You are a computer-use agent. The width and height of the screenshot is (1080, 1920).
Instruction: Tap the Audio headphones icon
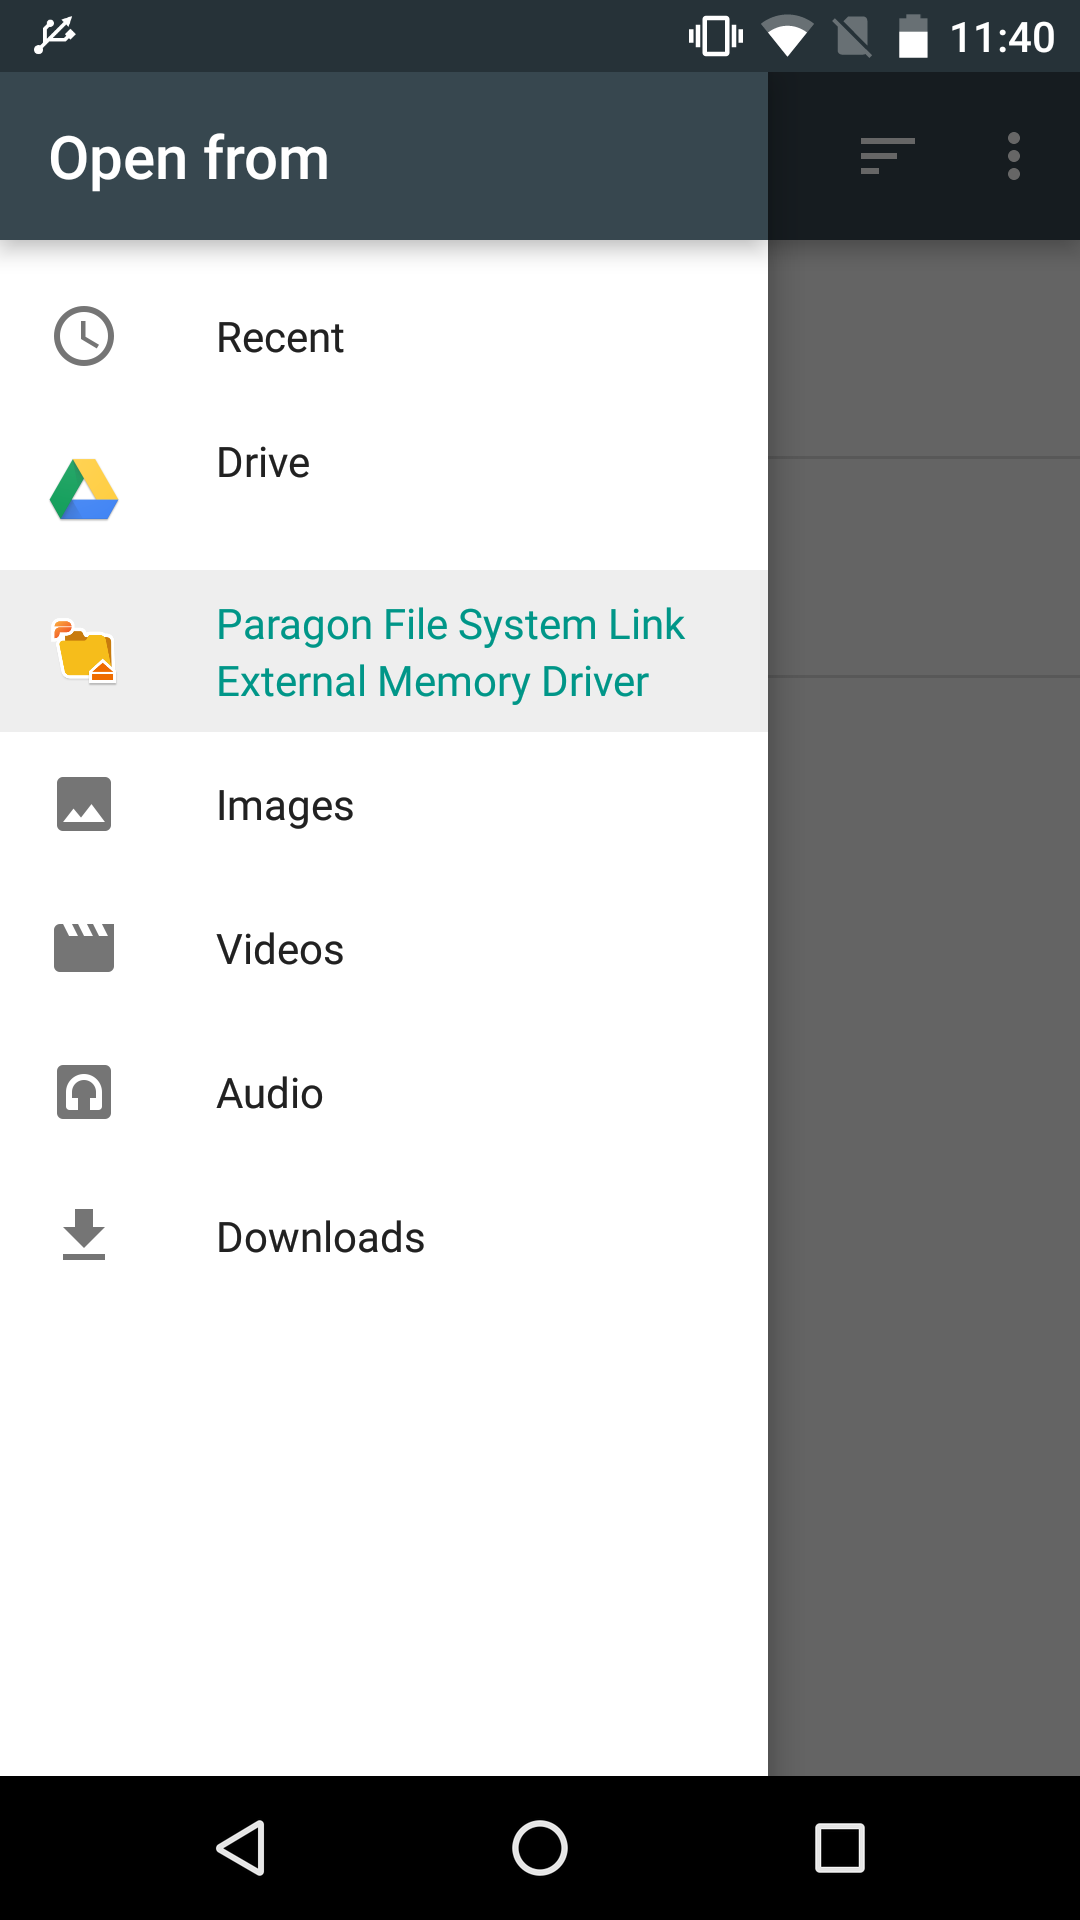(84, 1092)
